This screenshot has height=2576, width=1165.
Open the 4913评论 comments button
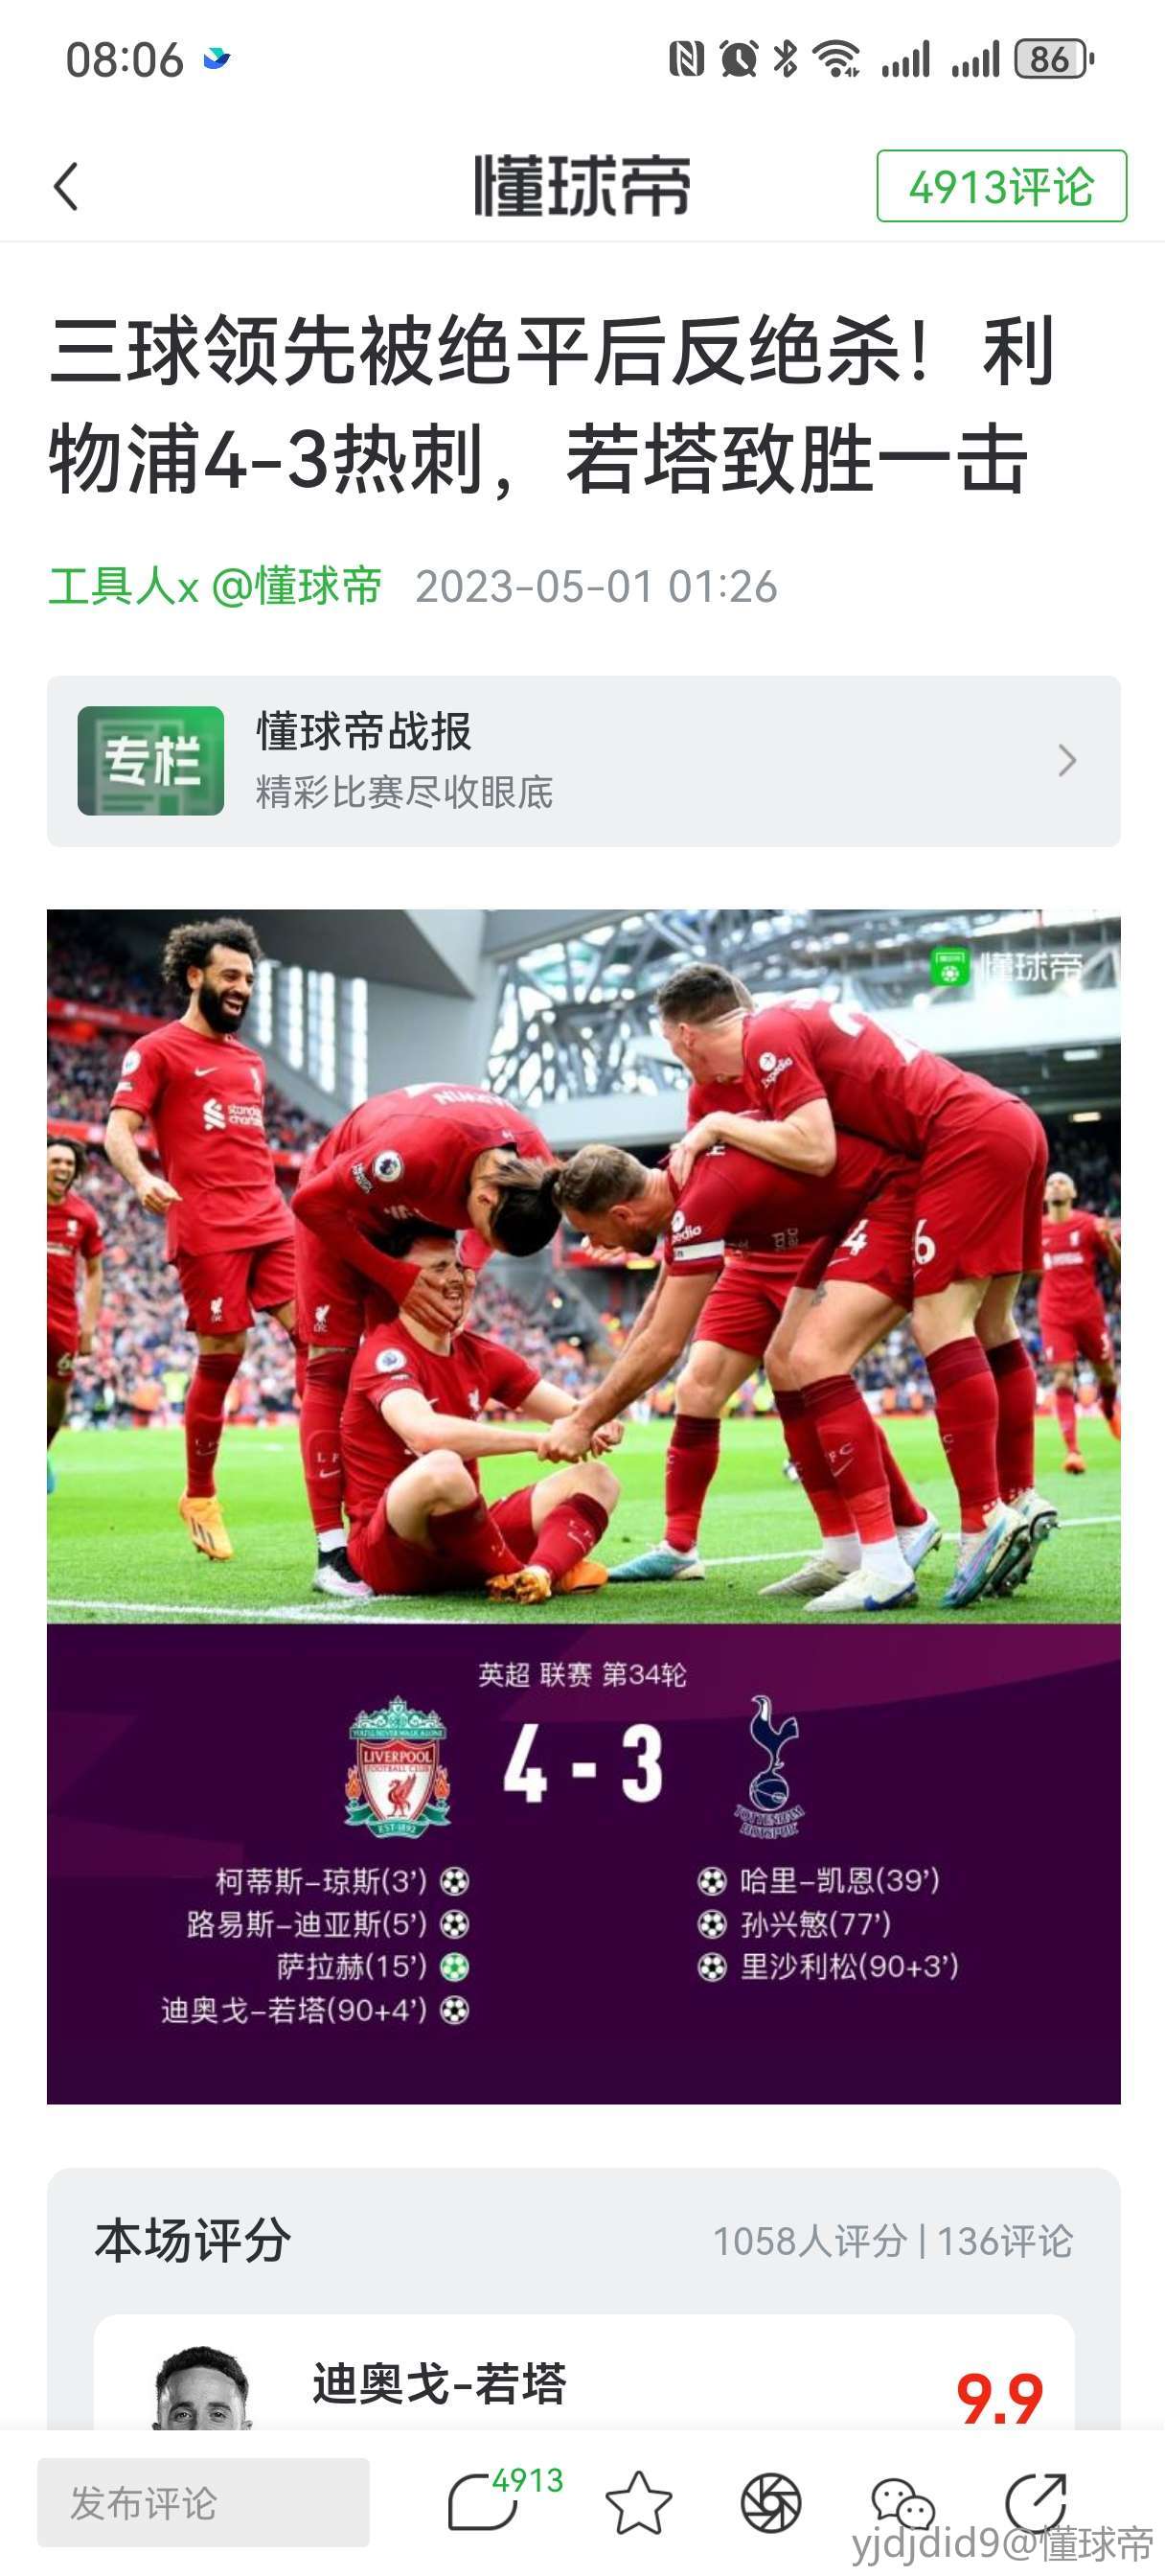pos(1001,186)
